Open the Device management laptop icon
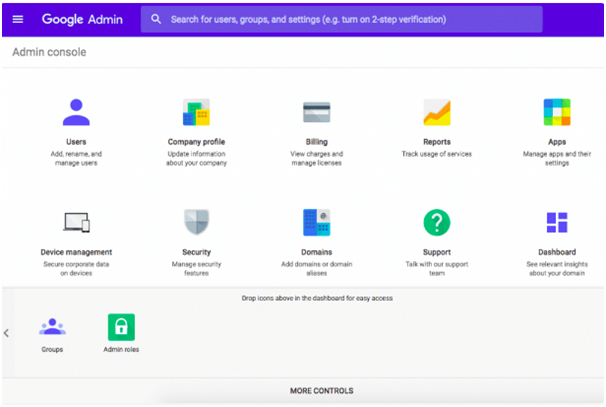 [76, 222]
